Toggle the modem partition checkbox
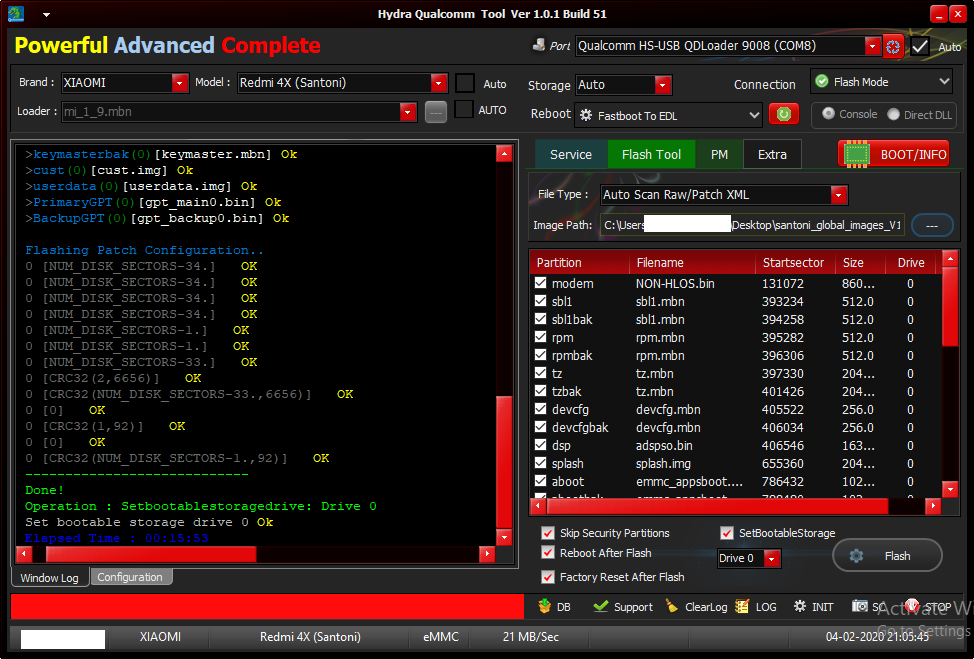This screenshot has height=659, width=974. click(x=541, y=284)
